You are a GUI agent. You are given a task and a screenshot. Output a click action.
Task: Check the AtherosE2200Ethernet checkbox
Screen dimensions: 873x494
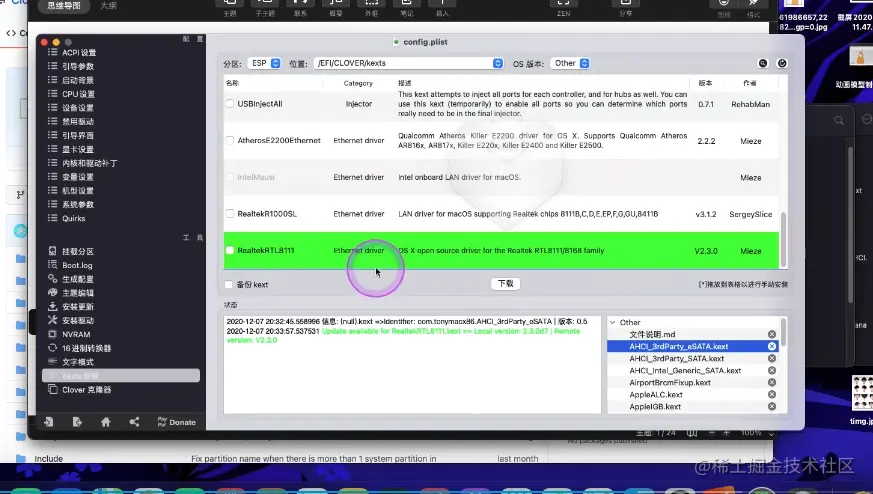[x=230, y=140]
